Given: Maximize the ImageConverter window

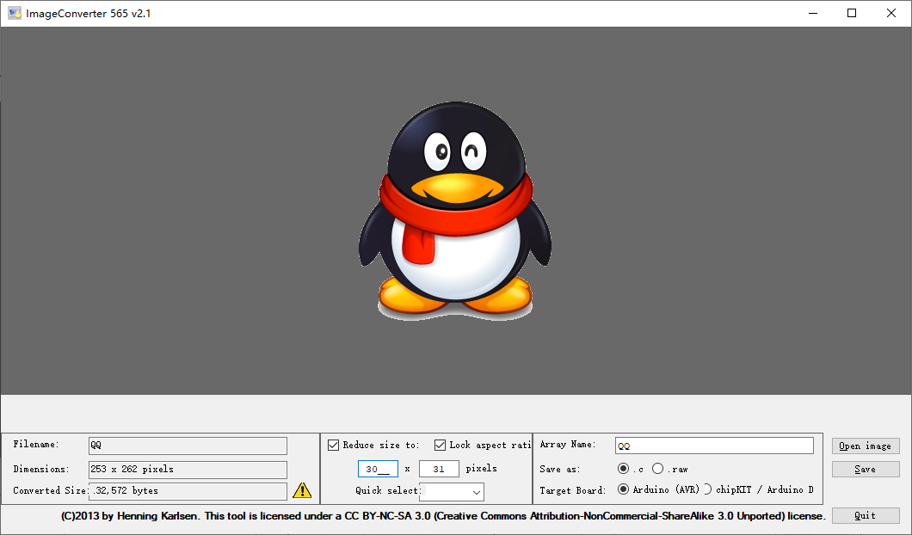Looking at the screenshot, I should (x=852, y=13).
